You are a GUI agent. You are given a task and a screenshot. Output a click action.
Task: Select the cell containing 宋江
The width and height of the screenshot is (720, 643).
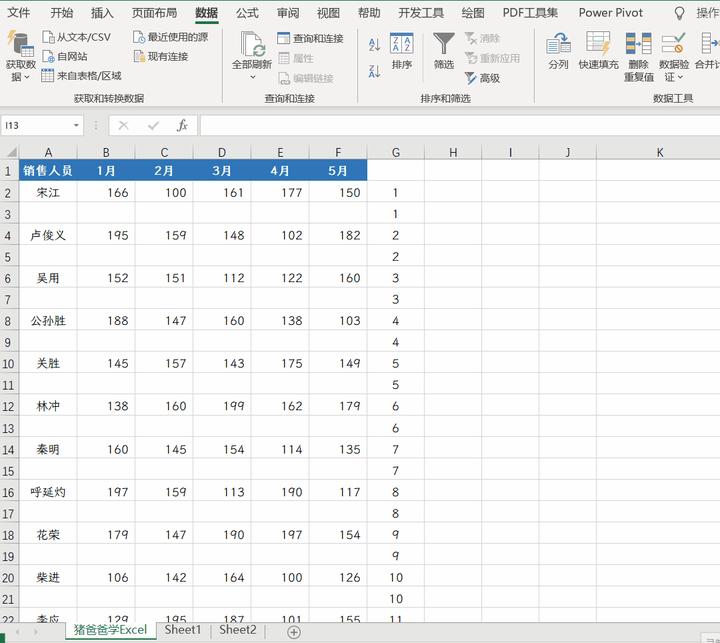(48, 192)
